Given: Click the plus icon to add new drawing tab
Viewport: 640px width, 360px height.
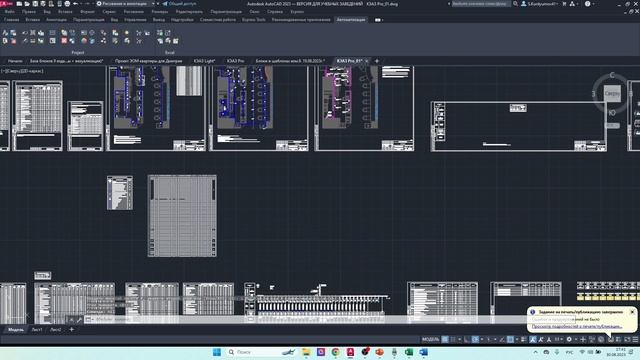Looking at the screenshot, I should click(377, 61).
